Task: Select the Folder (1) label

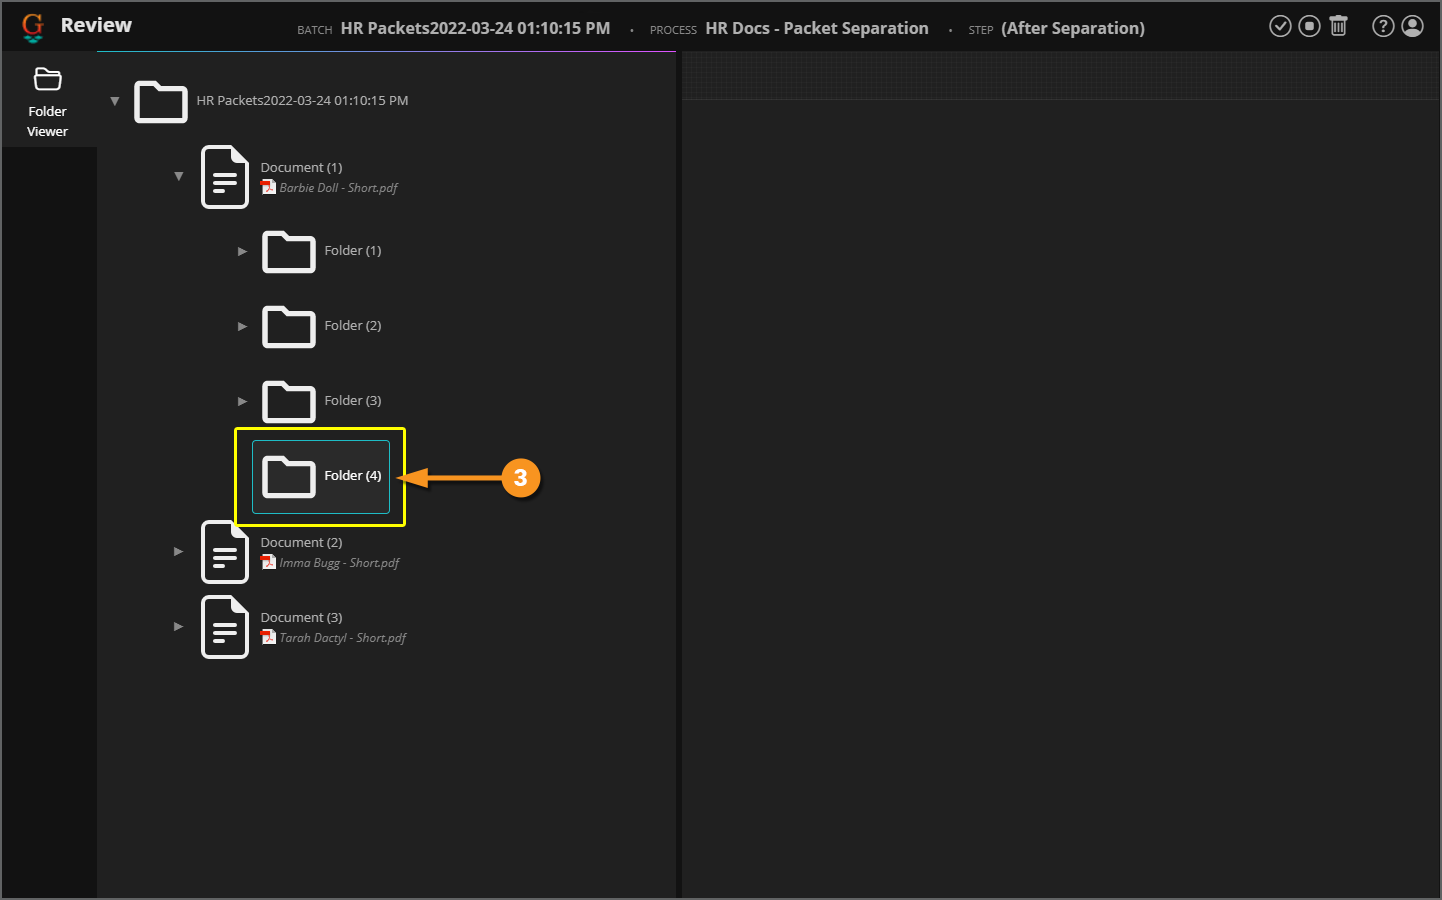Action: point(353,251)
